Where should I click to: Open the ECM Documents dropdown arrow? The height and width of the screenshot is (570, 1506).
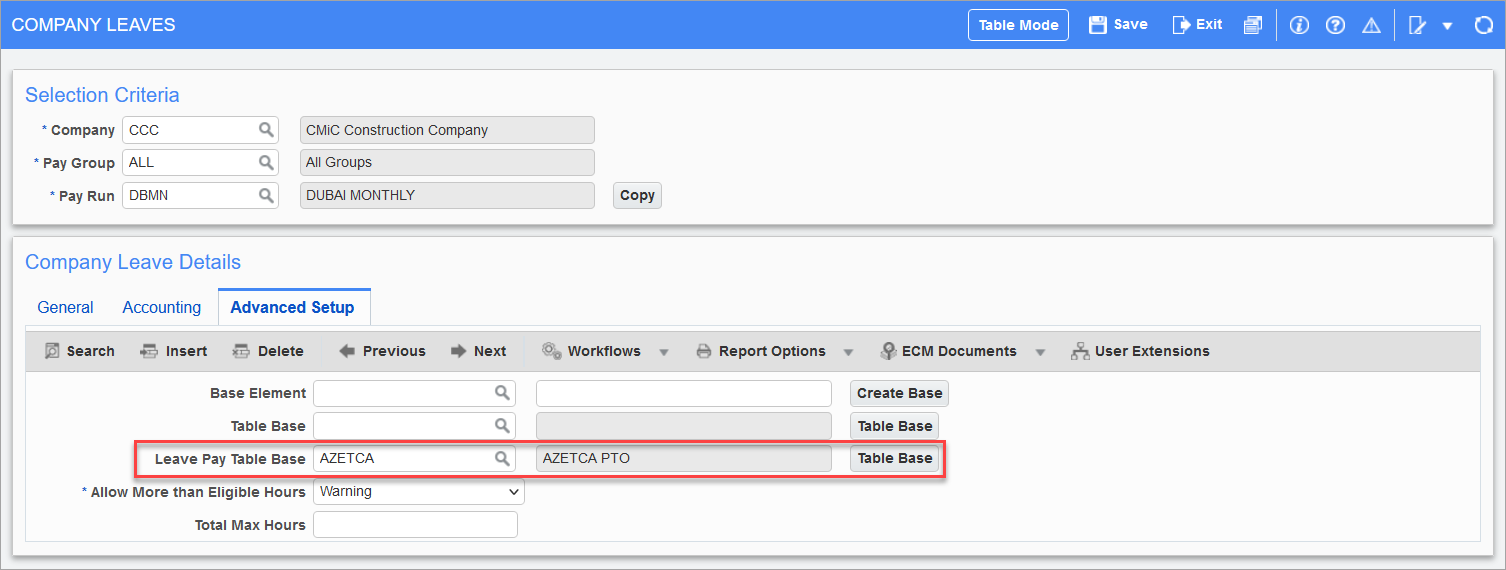pos(1040,352)
